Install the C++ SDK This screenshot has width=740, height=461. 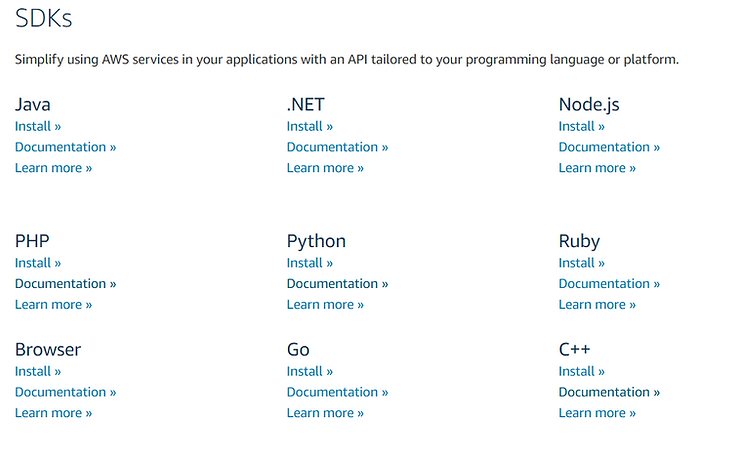pyautogui.click(x=581, y=371)
